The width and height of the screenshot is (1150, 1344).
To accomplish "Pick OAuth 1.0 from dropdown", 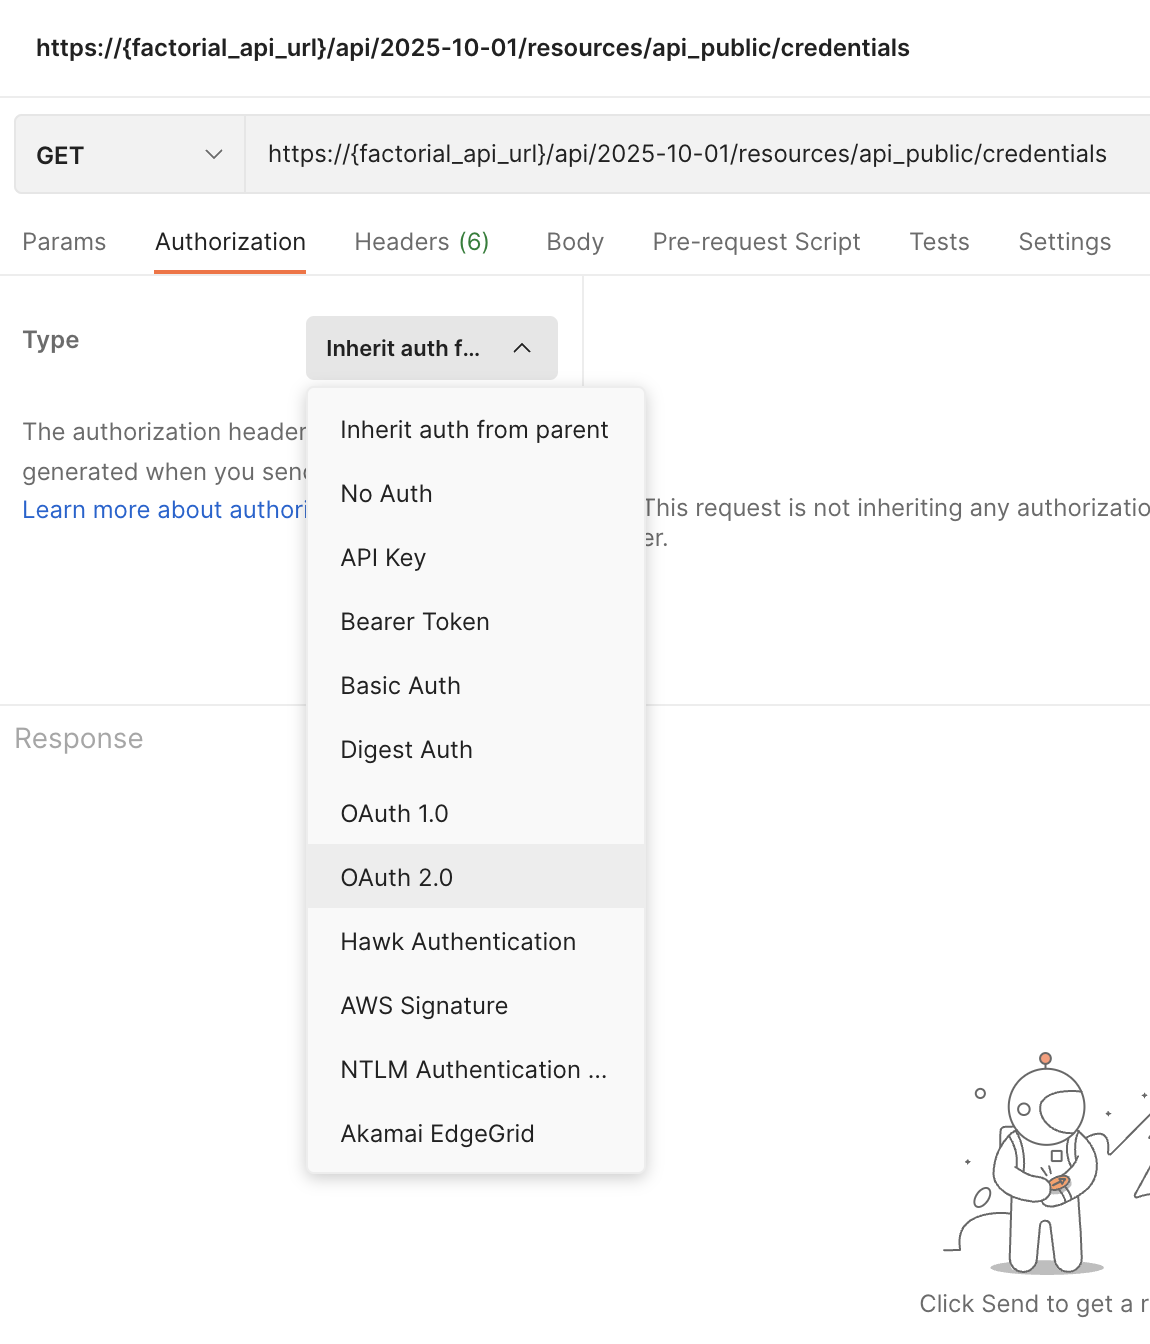I will click(x=476, y=814).
